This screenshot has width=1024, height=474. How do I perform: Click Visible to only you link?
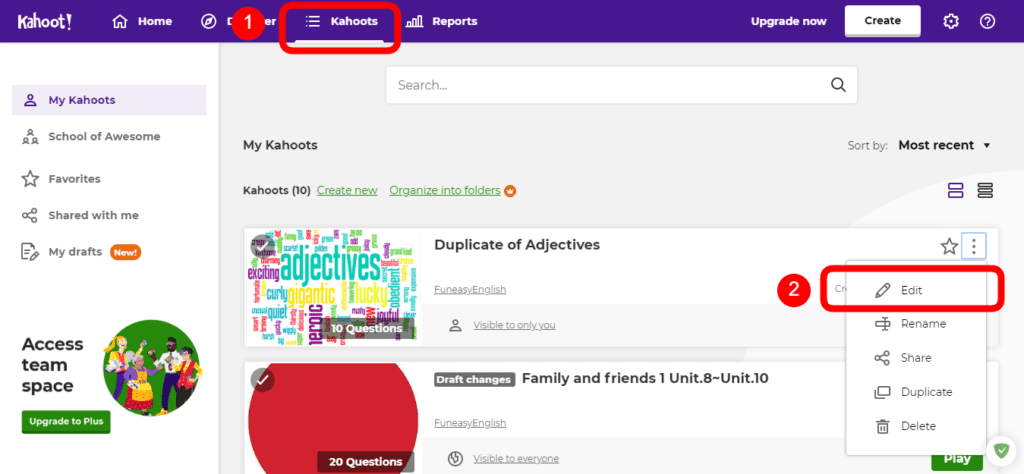point(515,324)
